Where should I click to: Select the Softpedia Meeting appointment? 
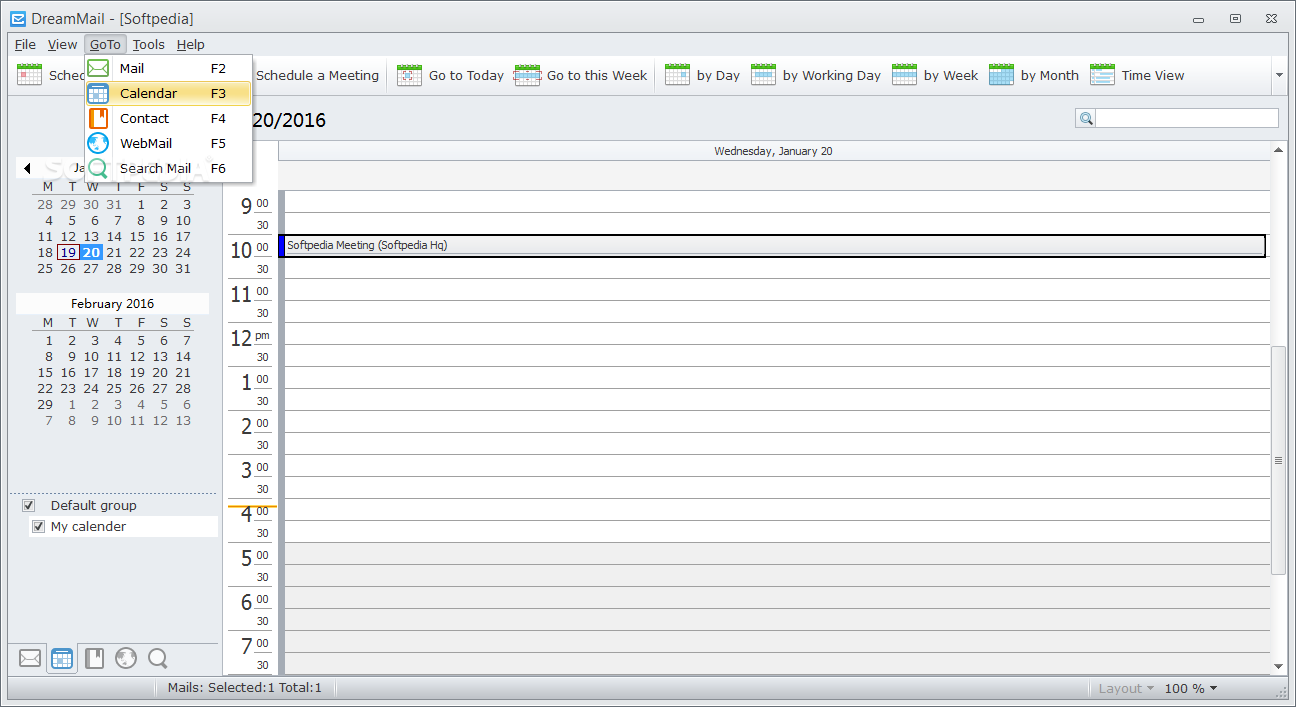(x=772, y=246)
